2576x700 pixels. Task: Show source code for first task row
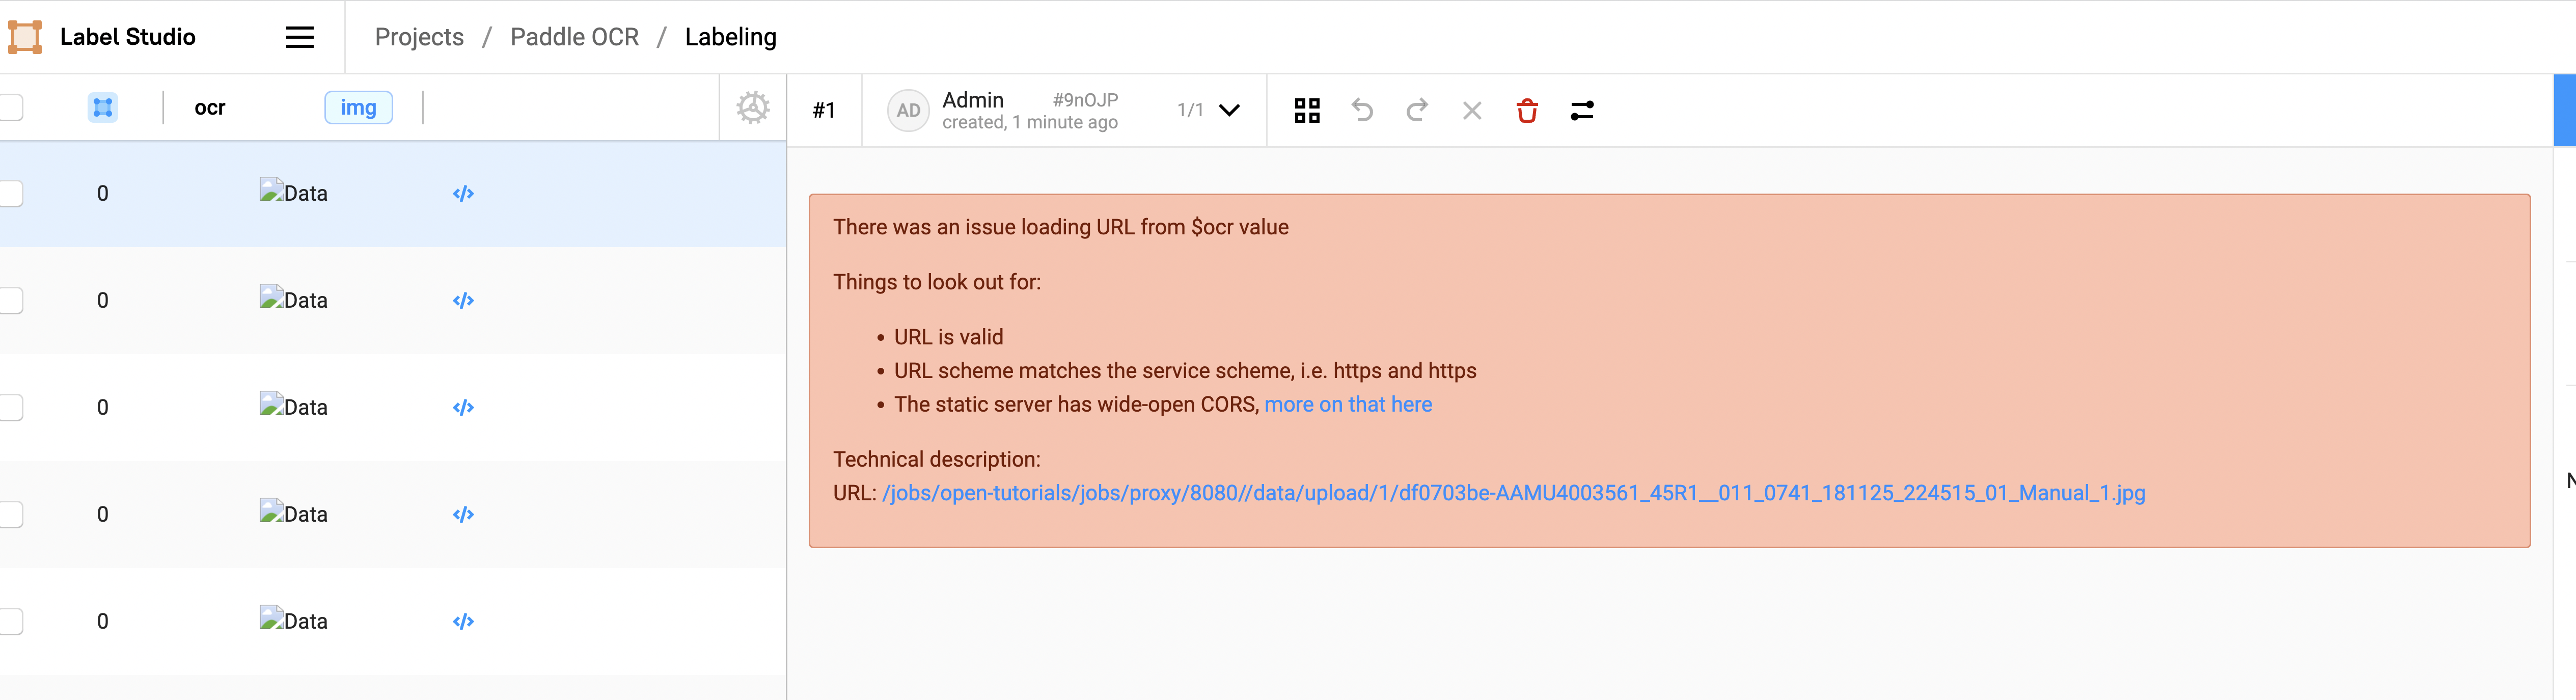coord(463,194)
